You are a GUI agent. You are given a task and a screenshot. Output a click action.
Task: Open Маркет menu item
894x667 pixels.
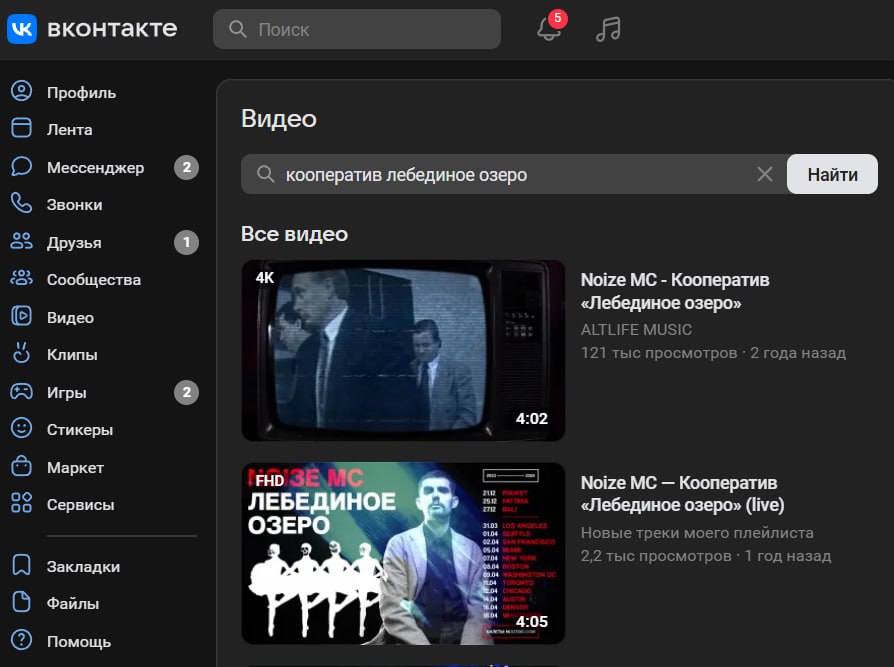click(x=75, y=467)
